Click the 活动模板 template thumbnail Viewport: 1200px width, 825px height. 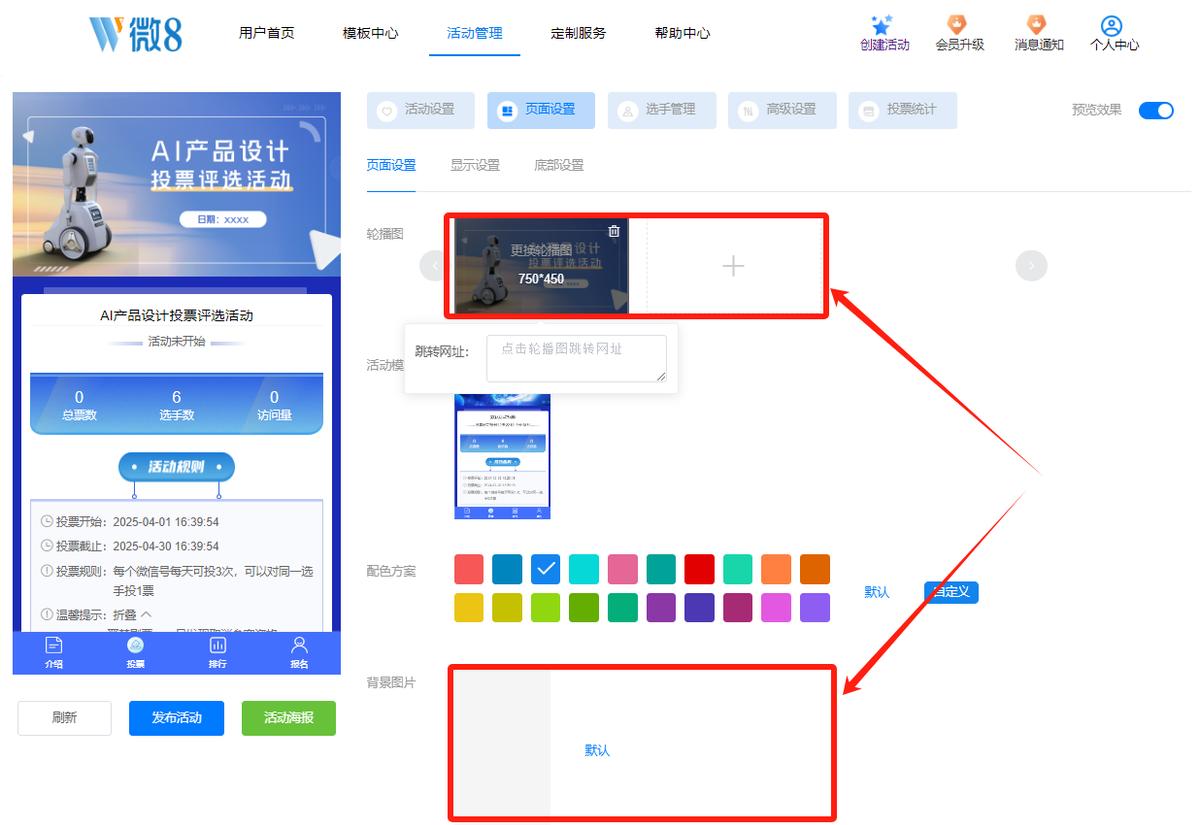[x=503, y=456]
